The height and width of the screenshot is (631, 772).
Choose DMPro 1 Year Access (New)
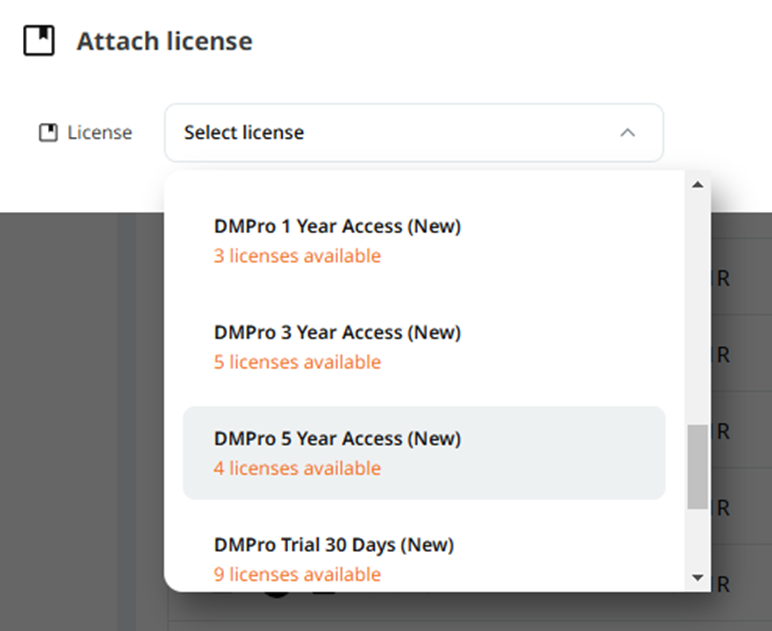pos(424,241)
